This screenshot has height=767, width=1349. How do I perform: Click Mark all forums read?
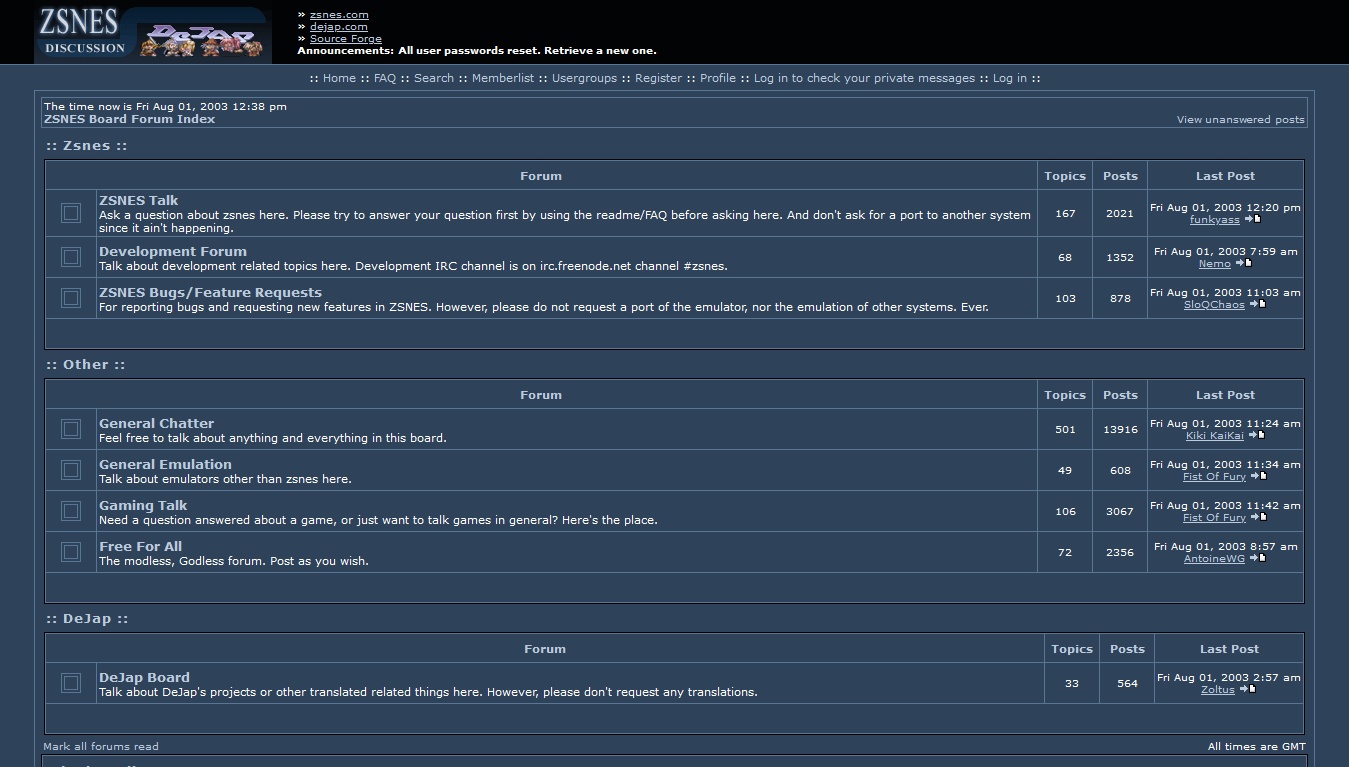pos(100,746)
